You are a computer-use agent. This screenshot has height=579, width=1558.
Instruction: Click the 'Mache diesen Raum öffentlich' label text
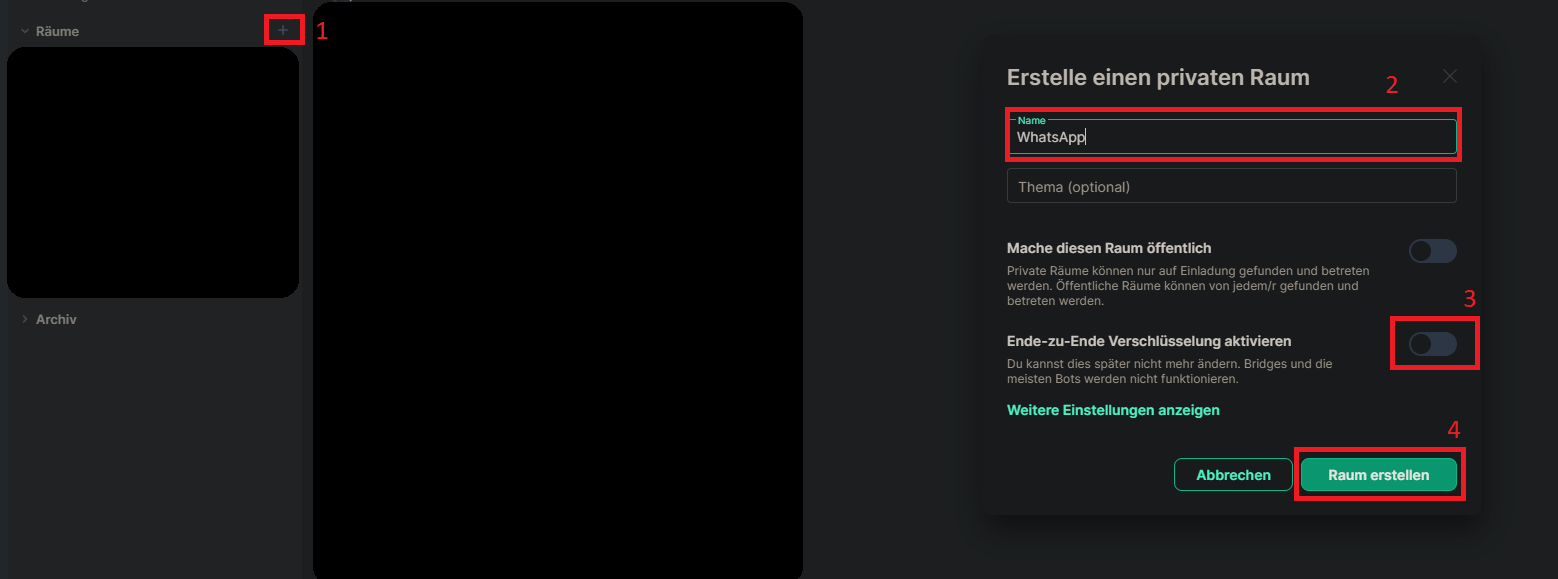(1109, 248)
